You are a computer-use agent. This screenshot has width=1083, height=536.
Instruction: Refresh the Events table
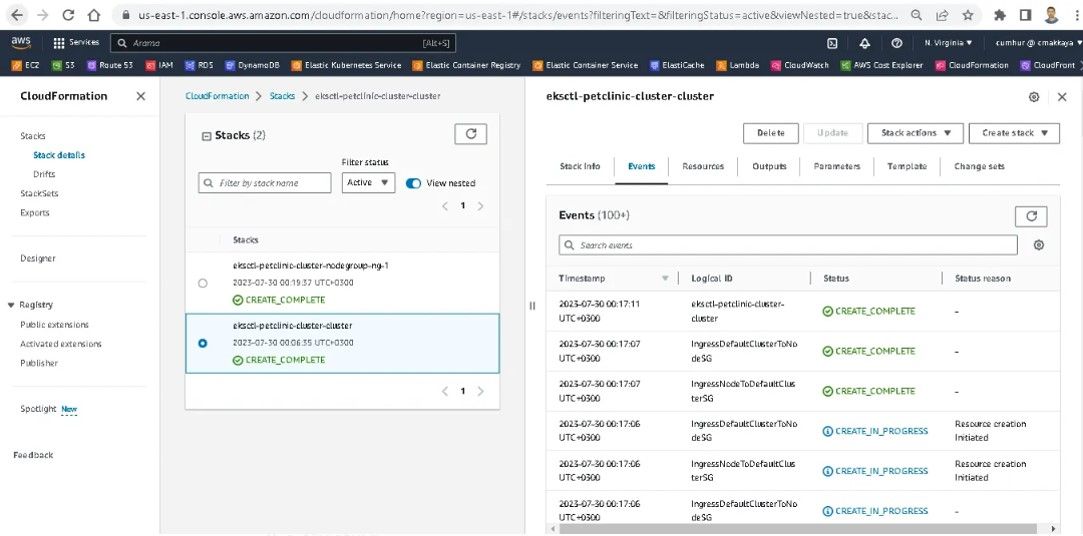(1031, 216)
